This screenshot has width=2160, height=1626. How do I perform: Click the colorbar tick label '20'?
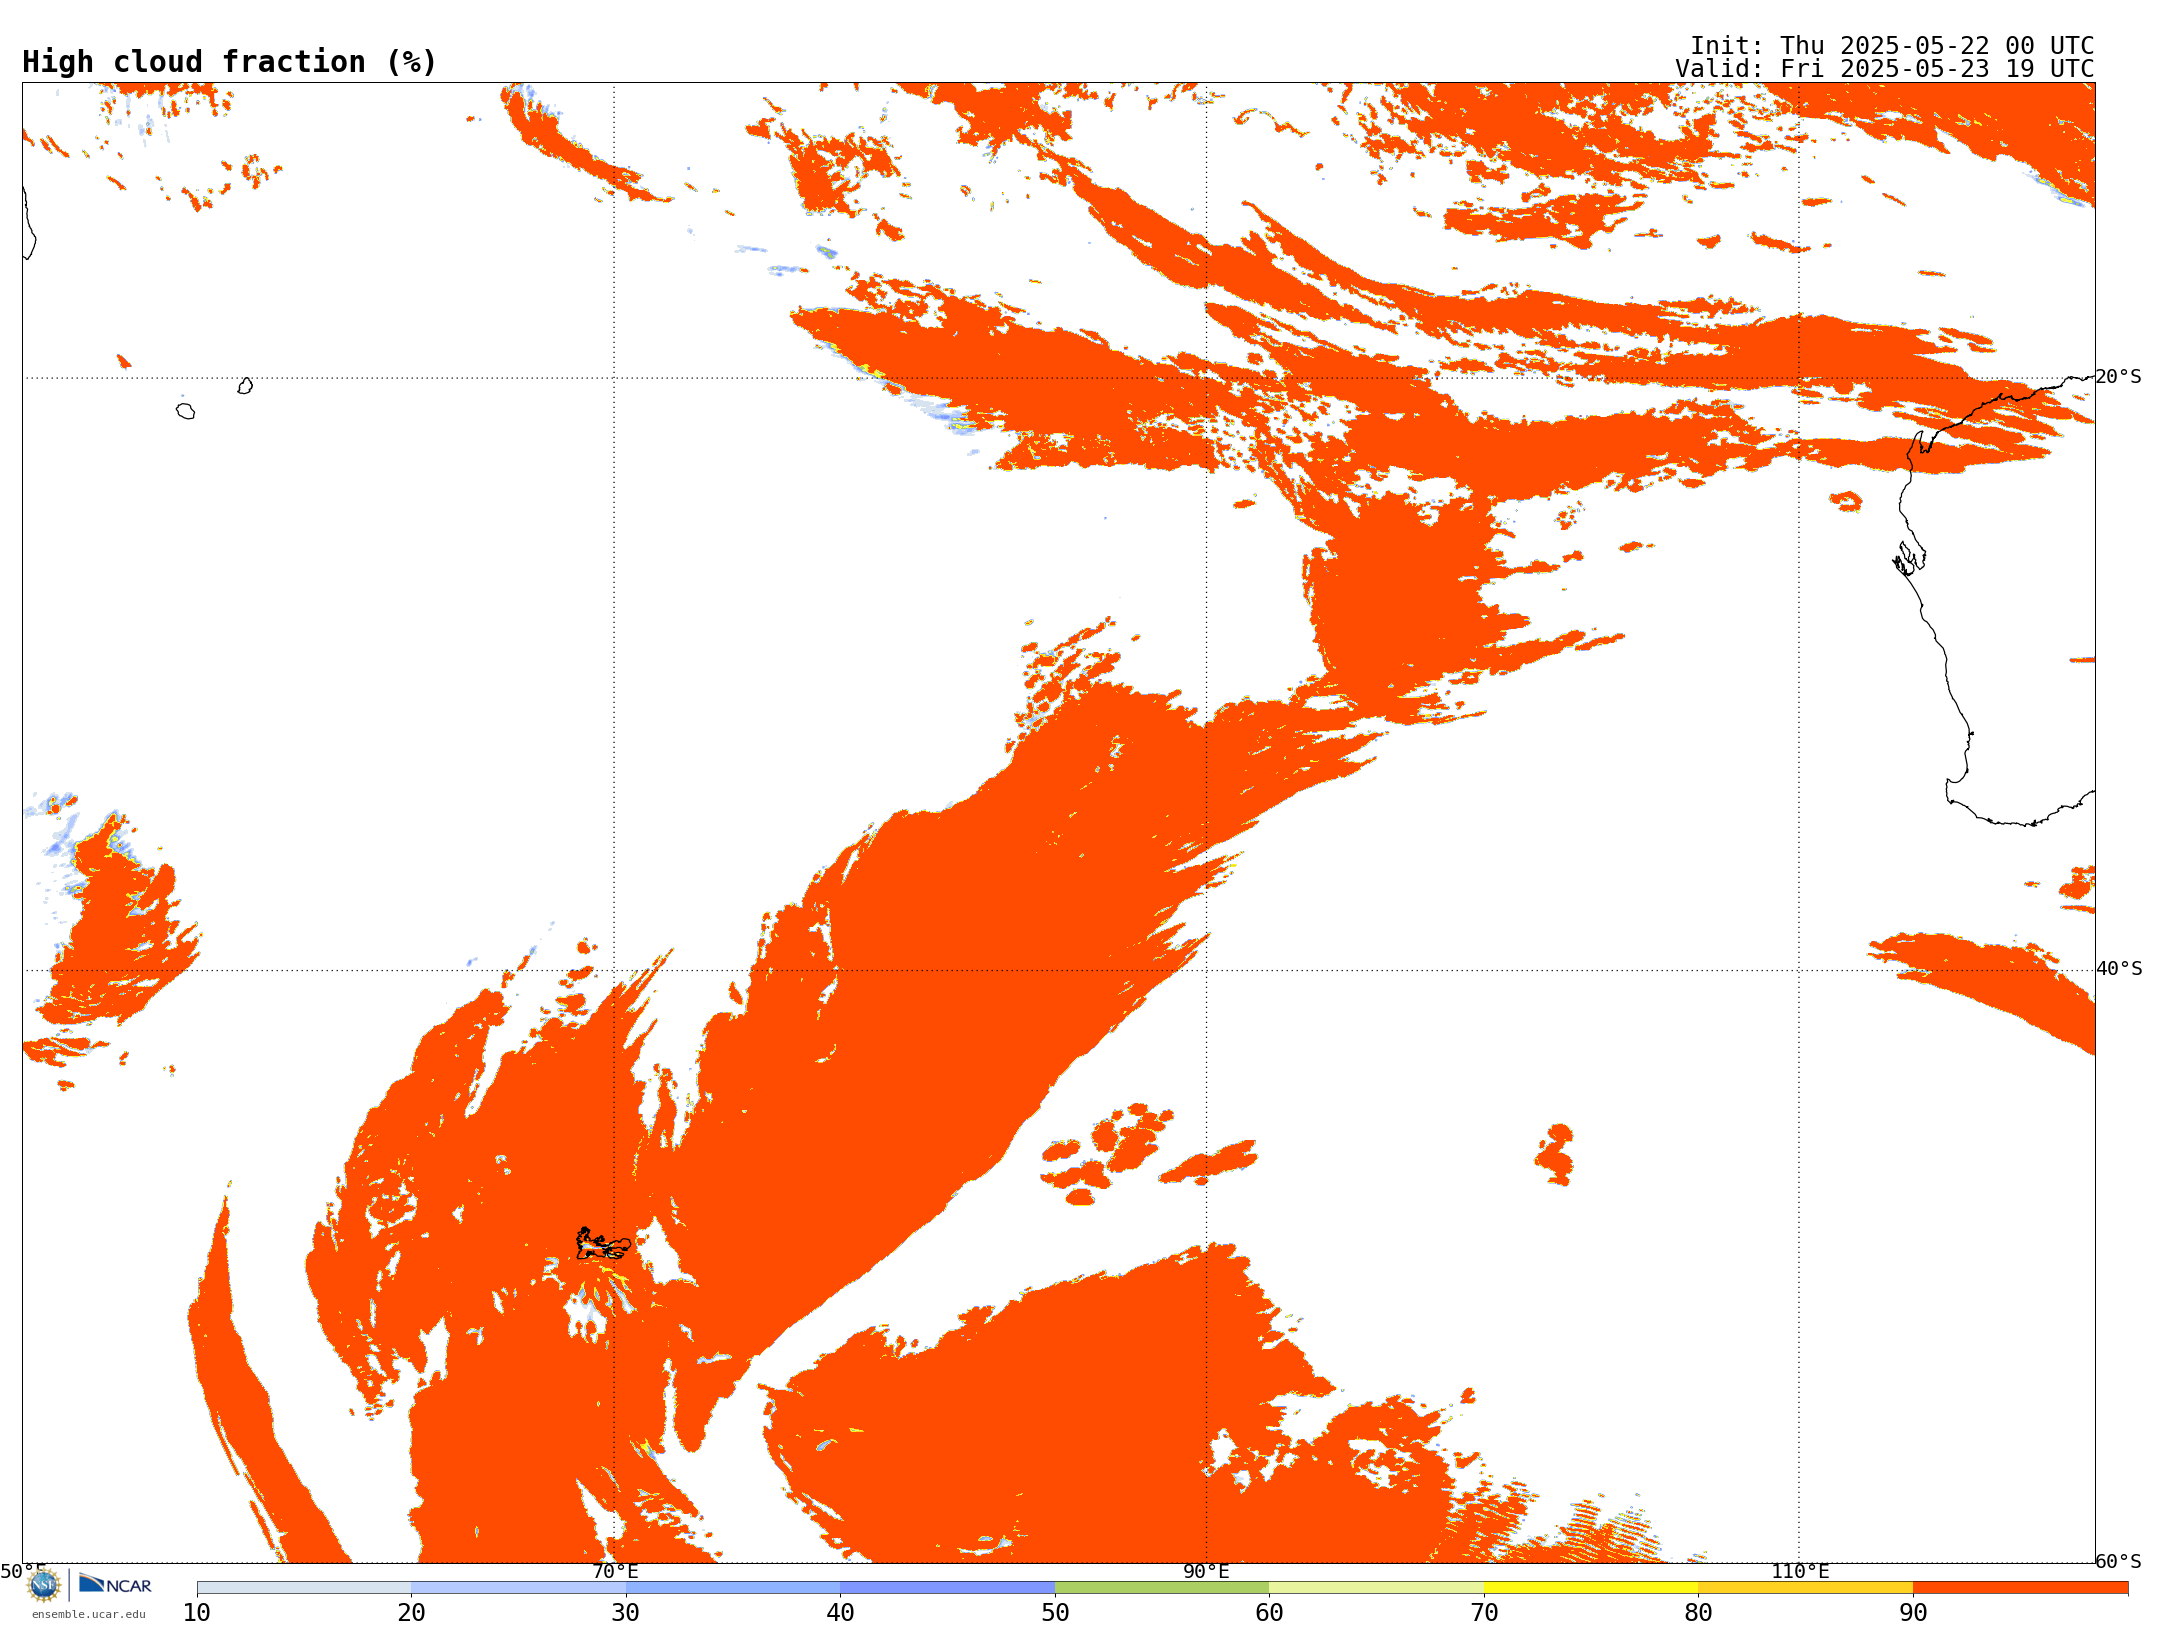coord(411,1612)
